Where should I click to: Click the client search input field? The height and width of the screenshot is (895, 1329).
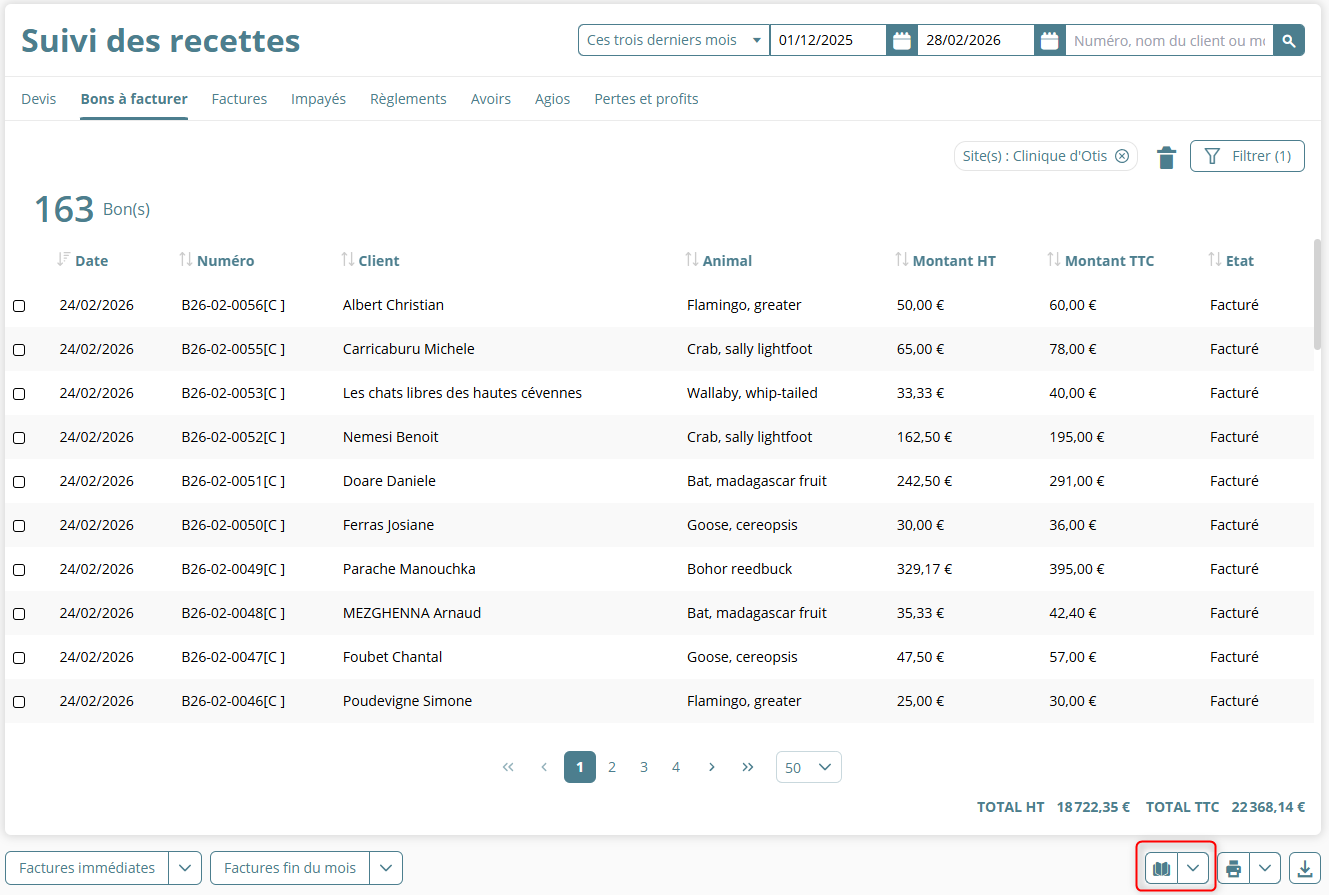coord(1168,41)
